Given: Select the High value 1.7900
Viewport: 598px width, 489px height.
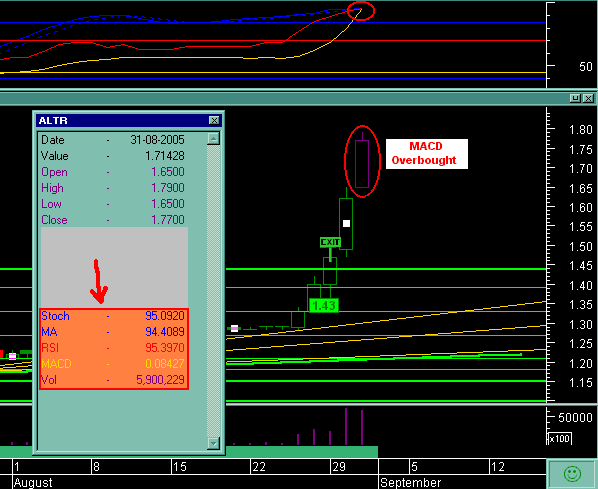Looking at the screenshot, I should pos(168,188).
